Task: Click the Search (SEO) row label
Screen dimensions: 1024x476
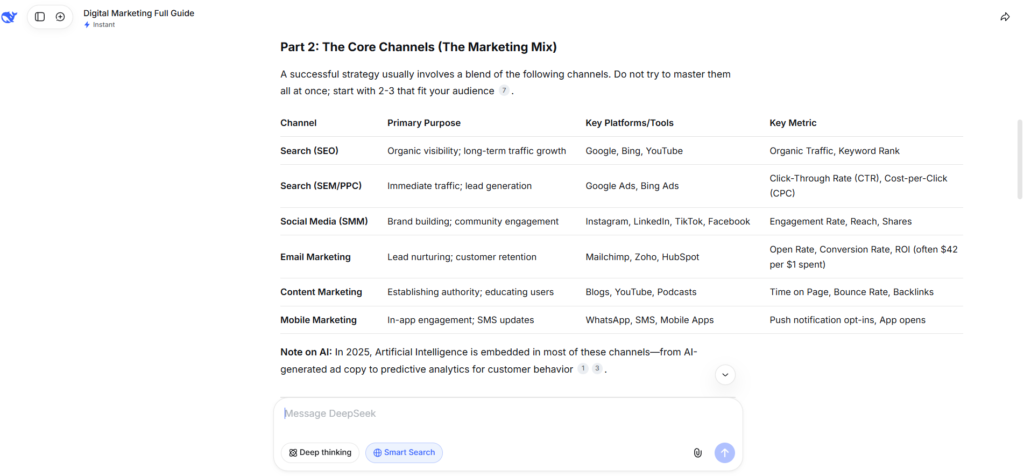Action: pyautogui.click(x=309, y=151)
